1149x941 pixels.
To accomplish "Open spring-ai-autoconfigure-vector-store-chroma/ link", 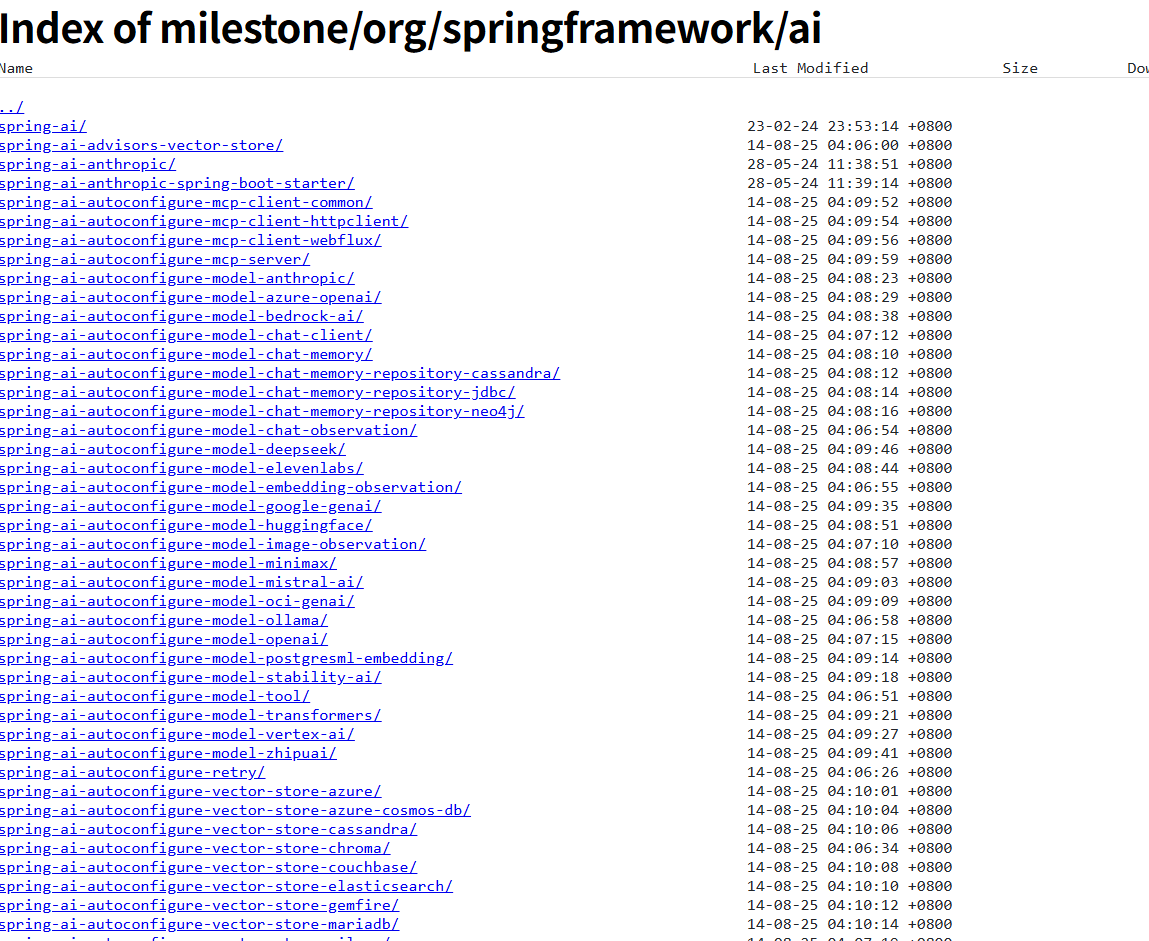I will click(195, 850).
